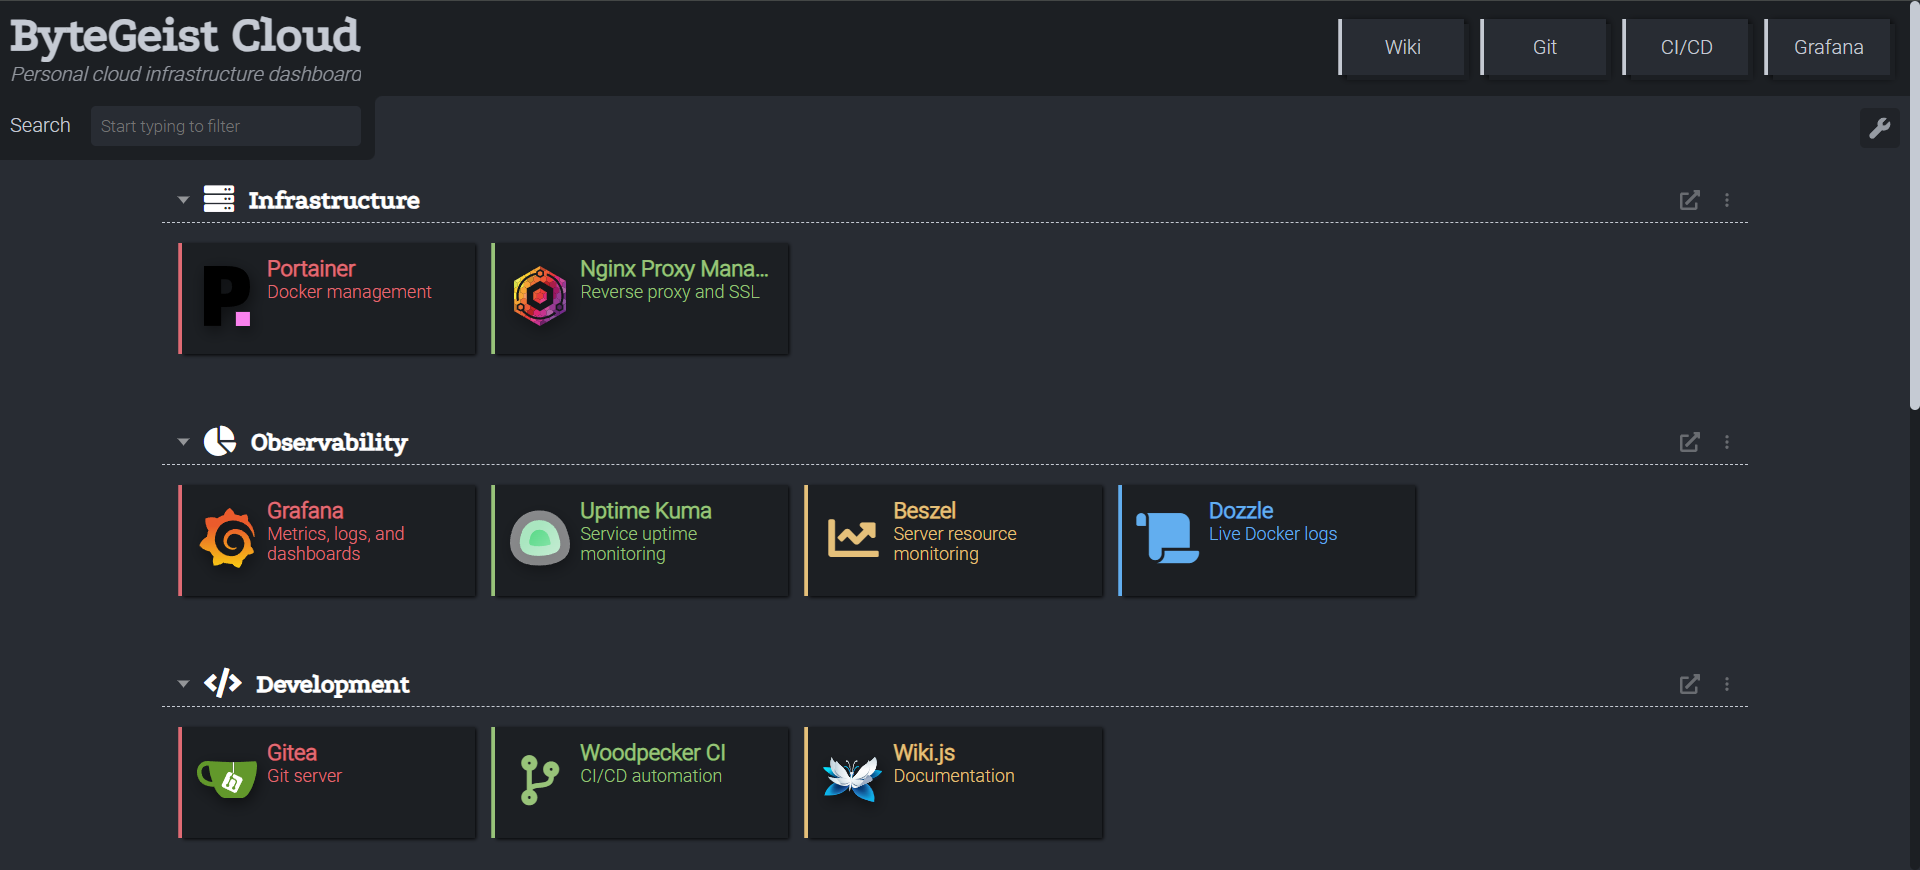Viewport: 1920px width, 870px height.
Task: Click the Beszel chart icon
Action: click(853, 538)
